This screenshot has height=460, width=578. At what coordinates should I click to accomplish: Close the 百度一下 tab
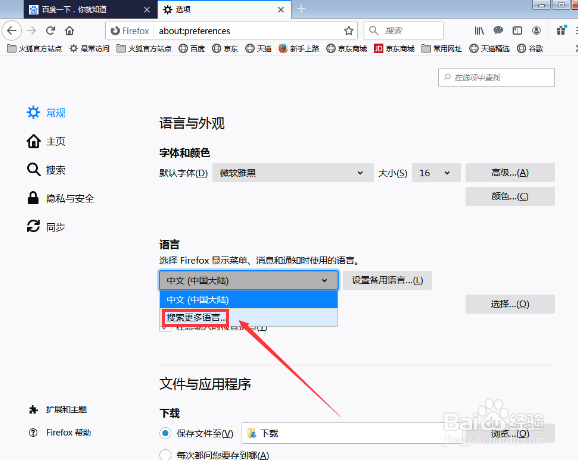click(147, 10)
